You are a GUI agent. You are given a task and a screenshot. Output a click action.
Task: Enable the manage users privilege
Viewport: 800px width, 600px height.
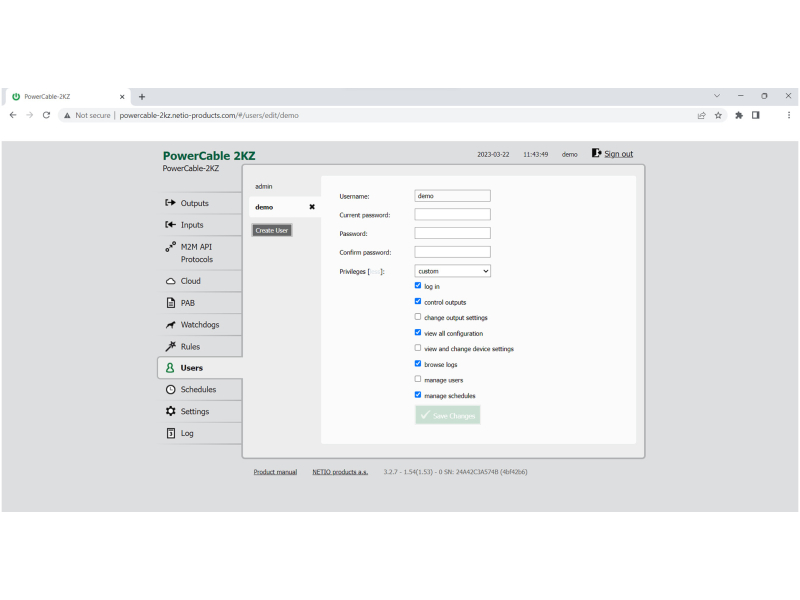point(418,379)
